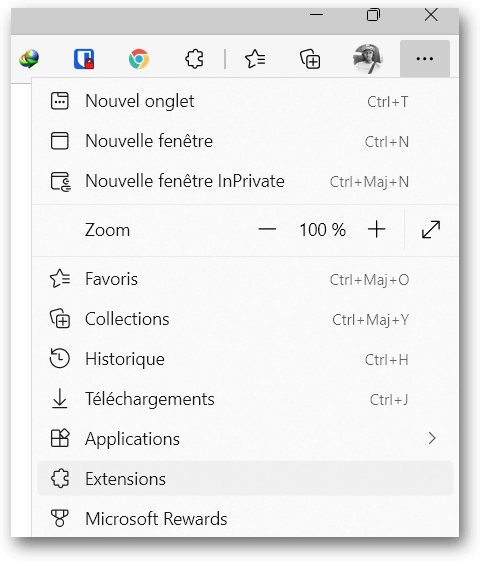Enter full screen with diagonal arrow icon
This screenshot has width=480, height=561.
[x=431, y=229]
